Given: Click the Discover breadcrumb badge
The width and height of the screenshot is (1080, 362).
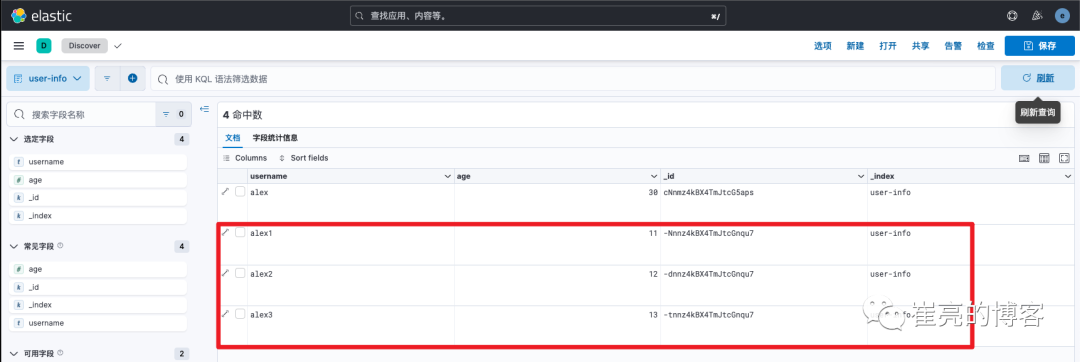Looking at the screenshot, I should (x=85, y=46).
